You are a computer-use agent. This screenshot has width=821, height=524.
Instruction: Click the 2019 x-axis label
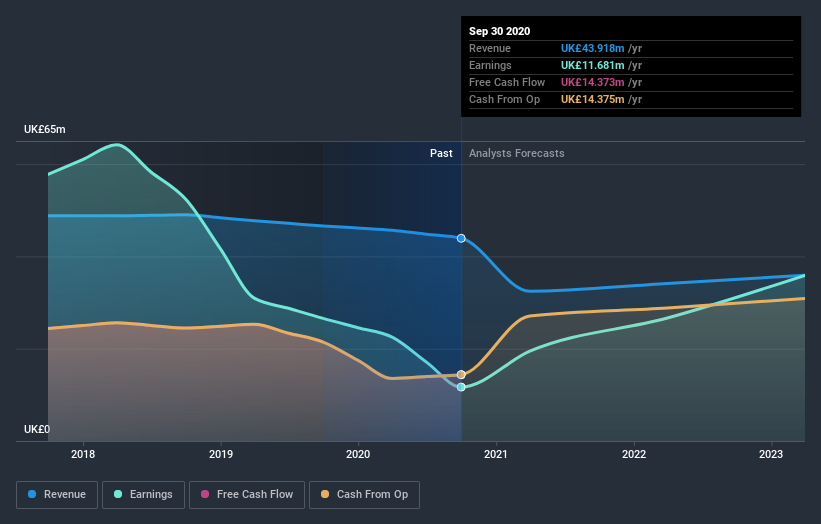tap(221, 454)
